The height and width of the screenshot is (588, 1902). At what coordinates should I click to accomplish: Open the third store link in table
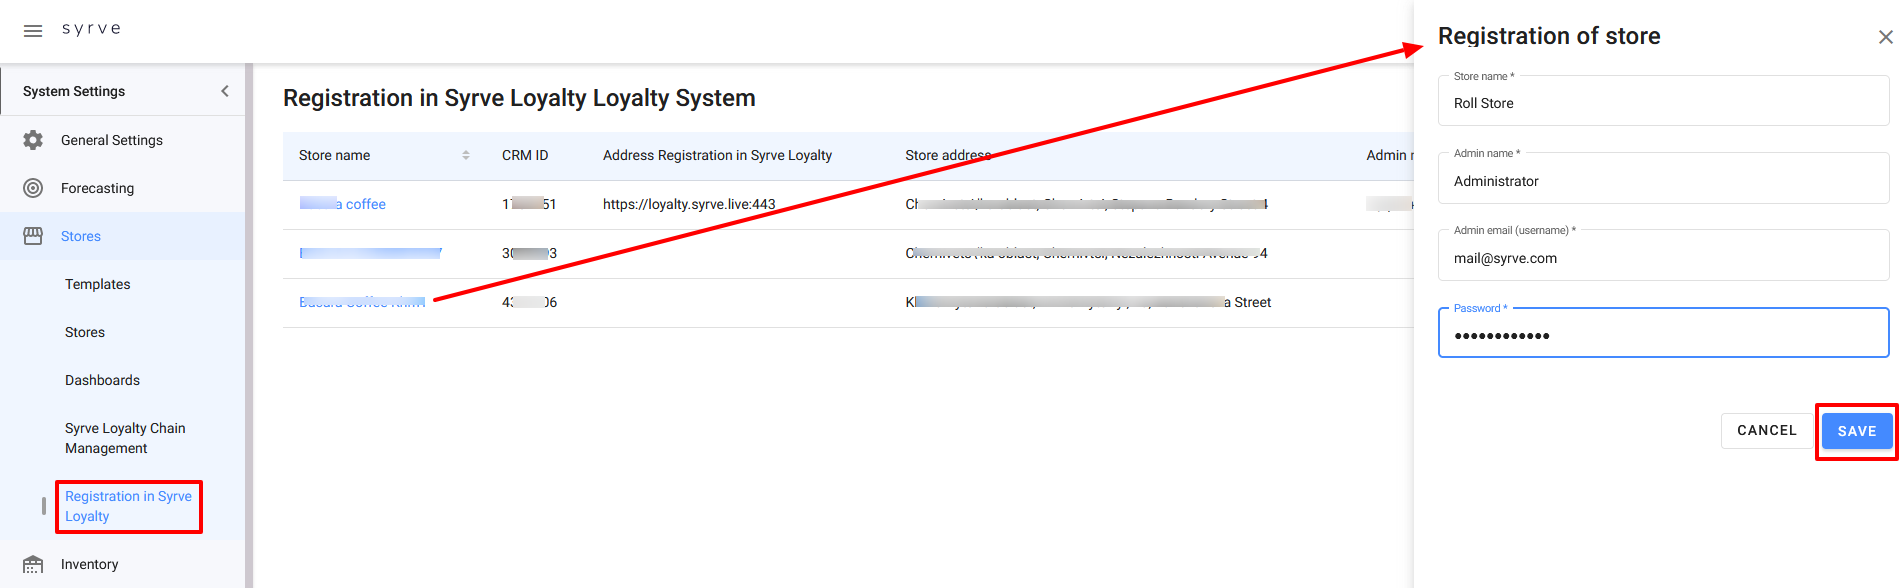pyautogui.click(x=362, y=302)
